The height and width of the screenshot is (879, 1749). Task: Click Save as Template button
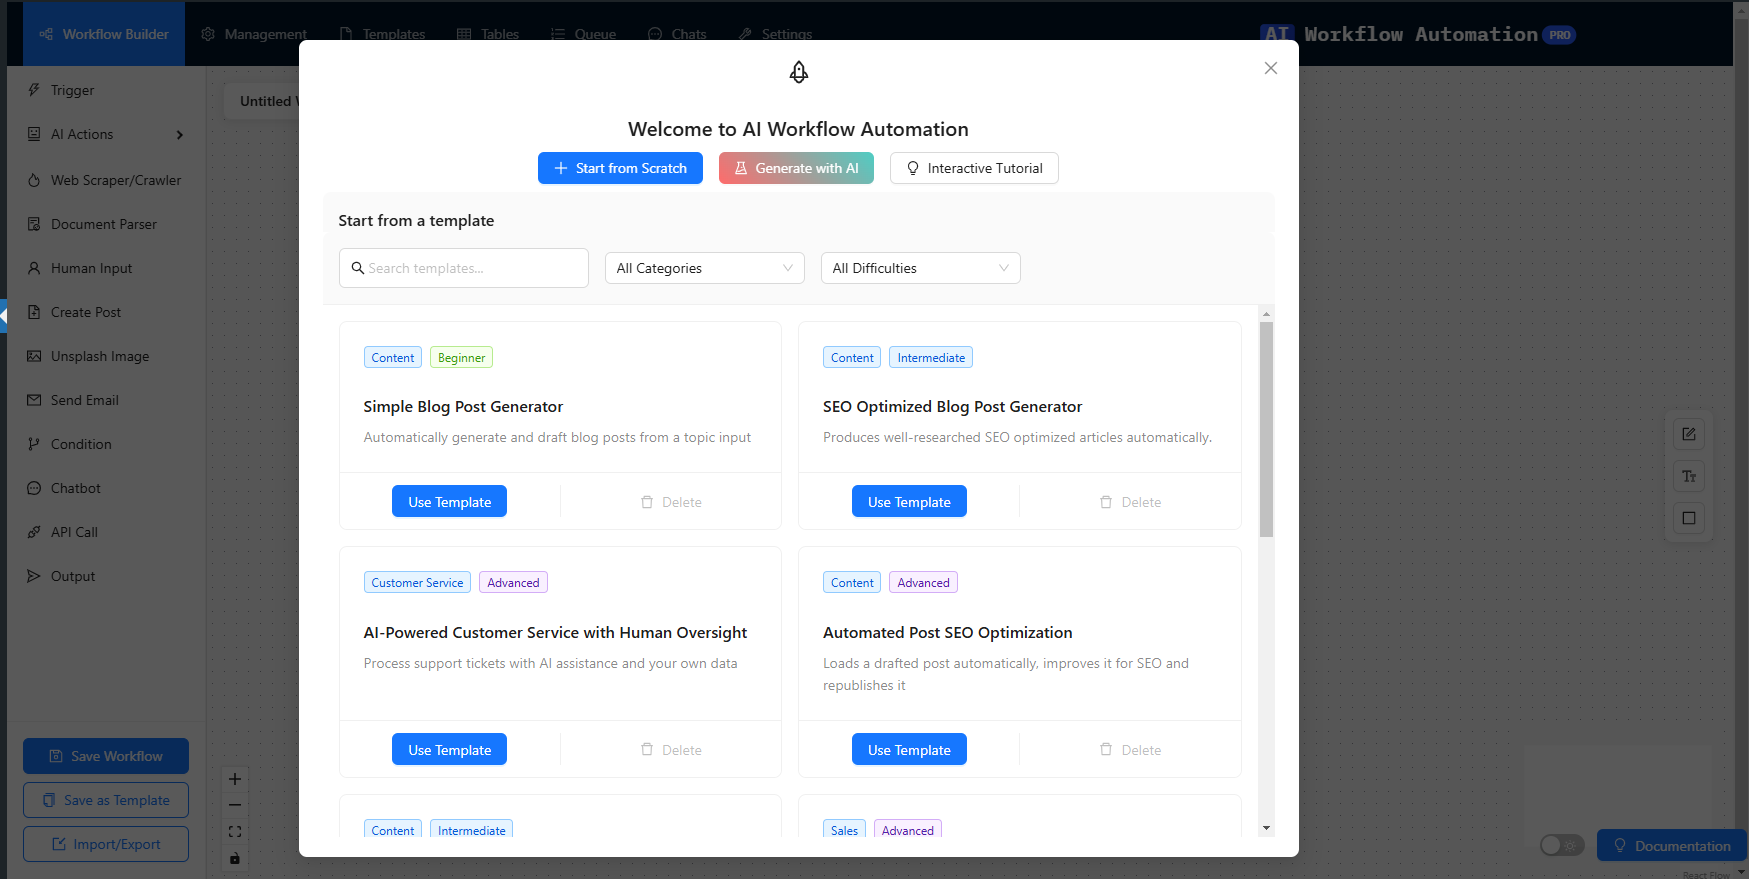click(x=106, y=800)
